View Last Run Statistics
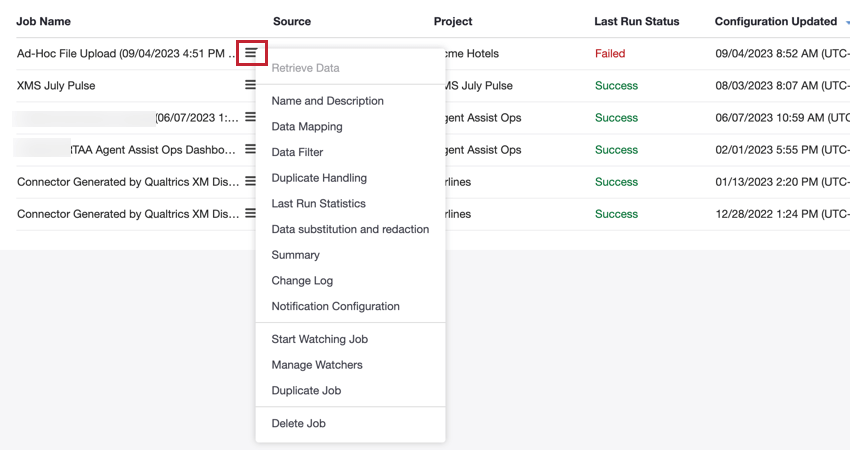850x450 pixels. 318,204
